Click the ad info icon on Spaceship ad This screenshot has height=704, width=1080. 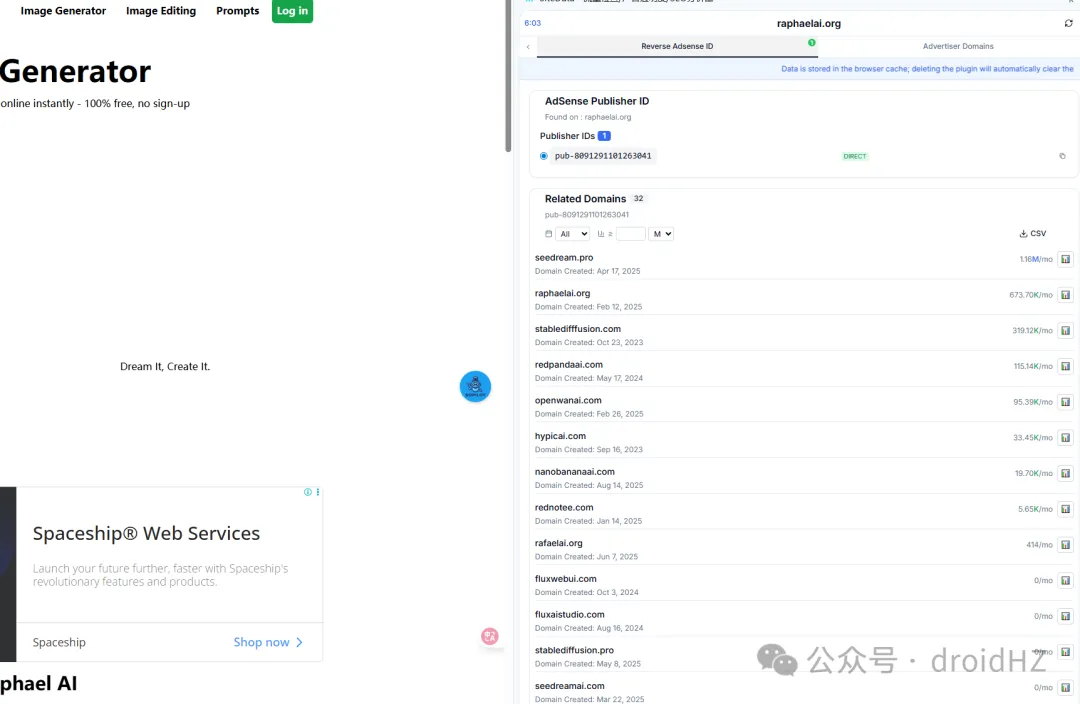(x=308, y=492)
